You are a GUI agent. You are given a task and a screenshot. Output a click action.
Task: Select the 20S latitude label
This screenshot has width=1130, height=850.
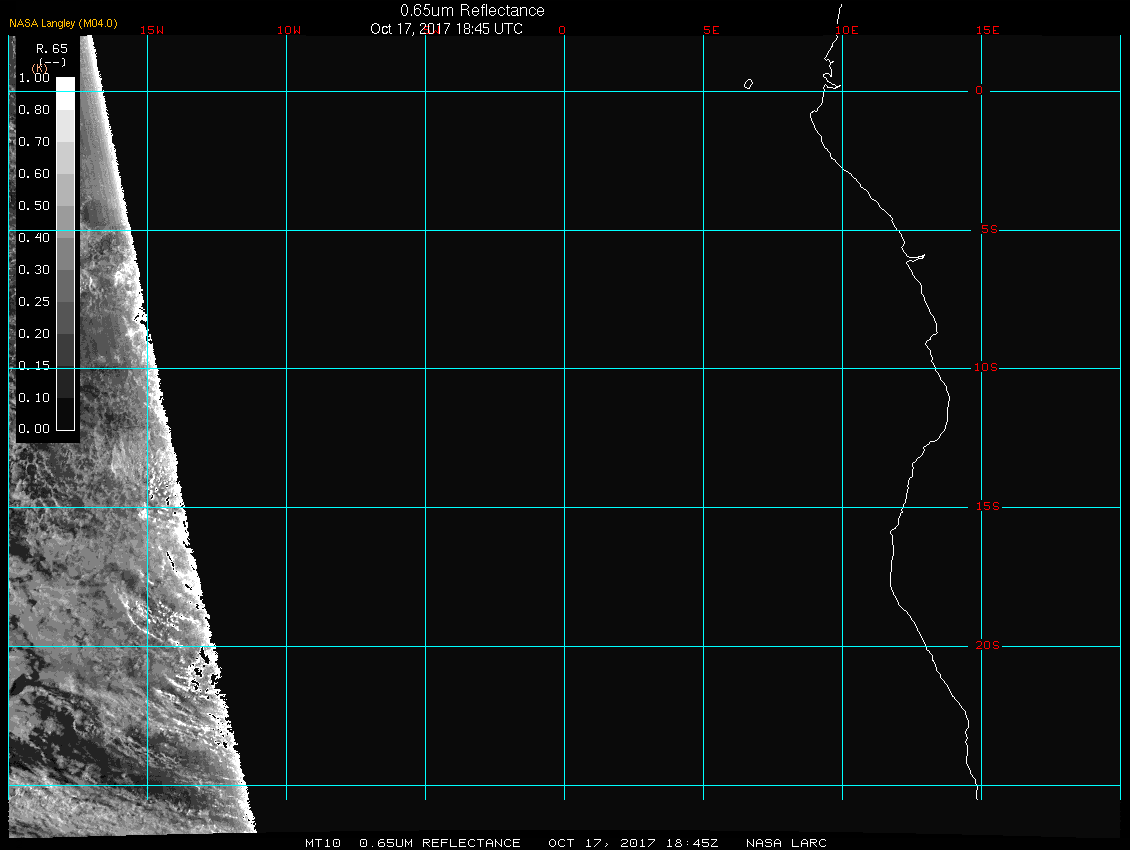(x=986, y=646)
